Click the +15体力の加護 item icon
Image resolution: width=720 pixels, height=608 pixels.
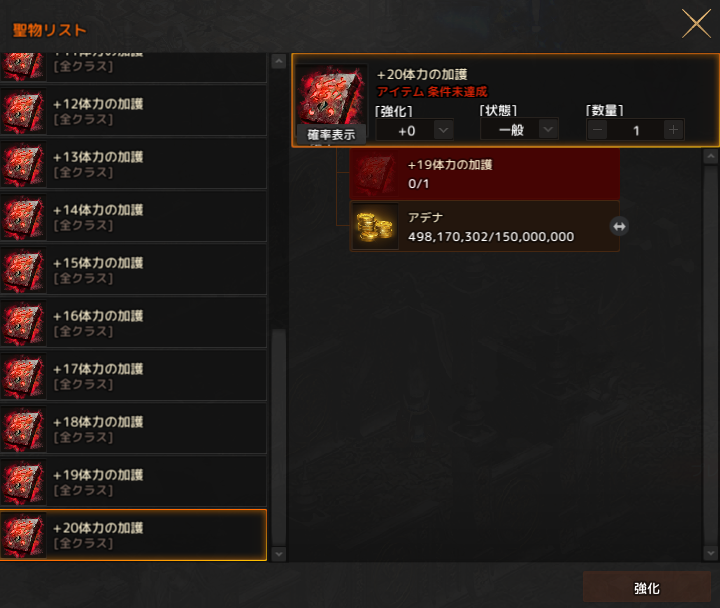point(23,270)
